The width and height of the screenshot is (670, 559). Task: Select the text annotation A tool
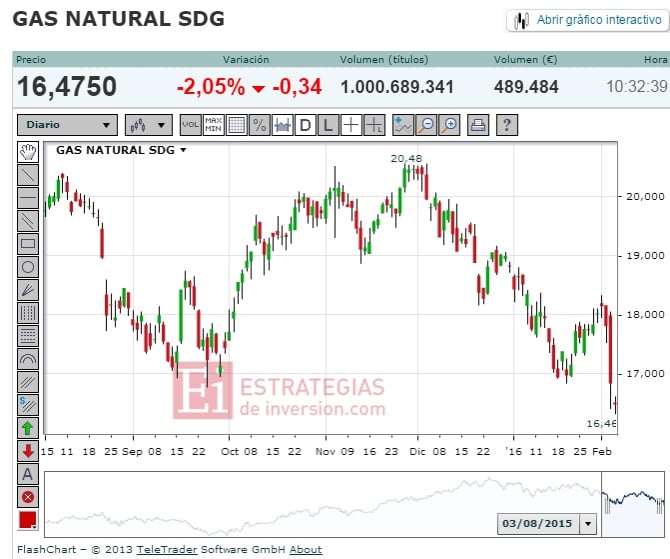[28, 474]
